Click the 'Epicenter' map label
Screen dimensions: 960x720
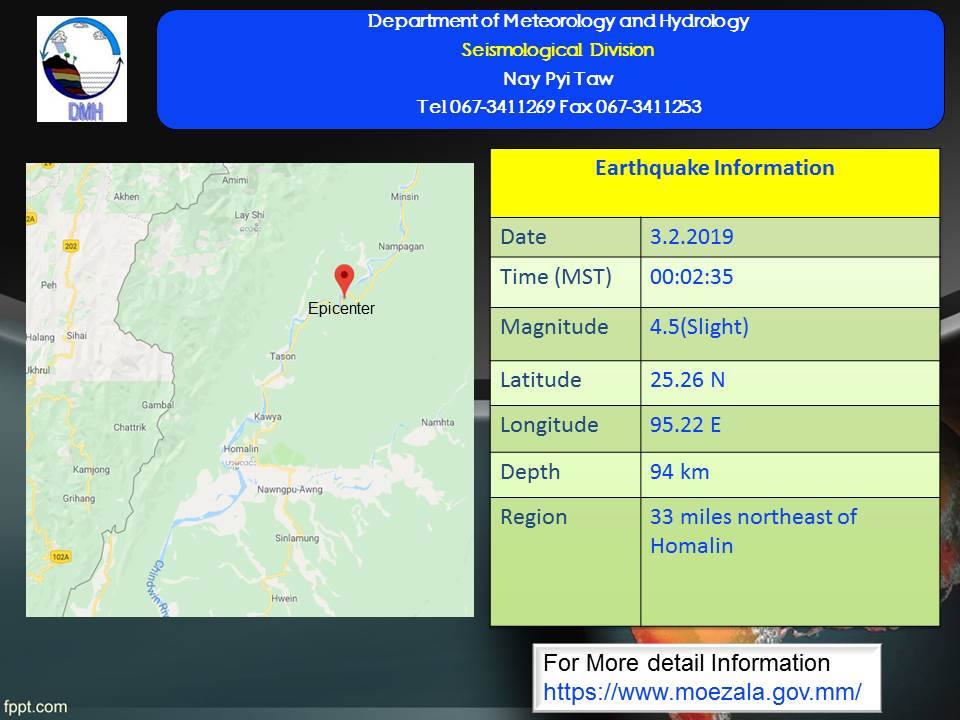click(341, 309)
